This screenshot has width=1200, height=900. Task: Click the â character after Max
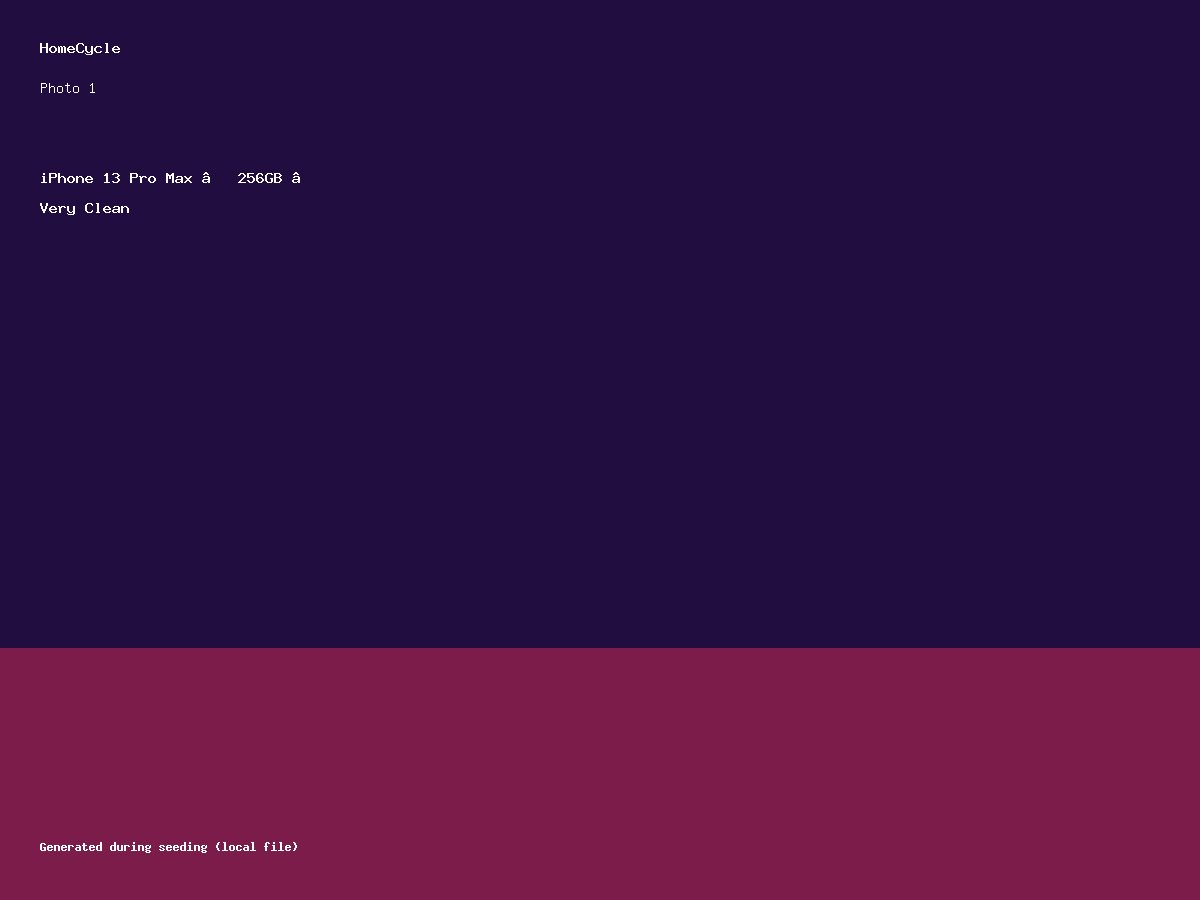pyautogui.click(x=206, y=178)
